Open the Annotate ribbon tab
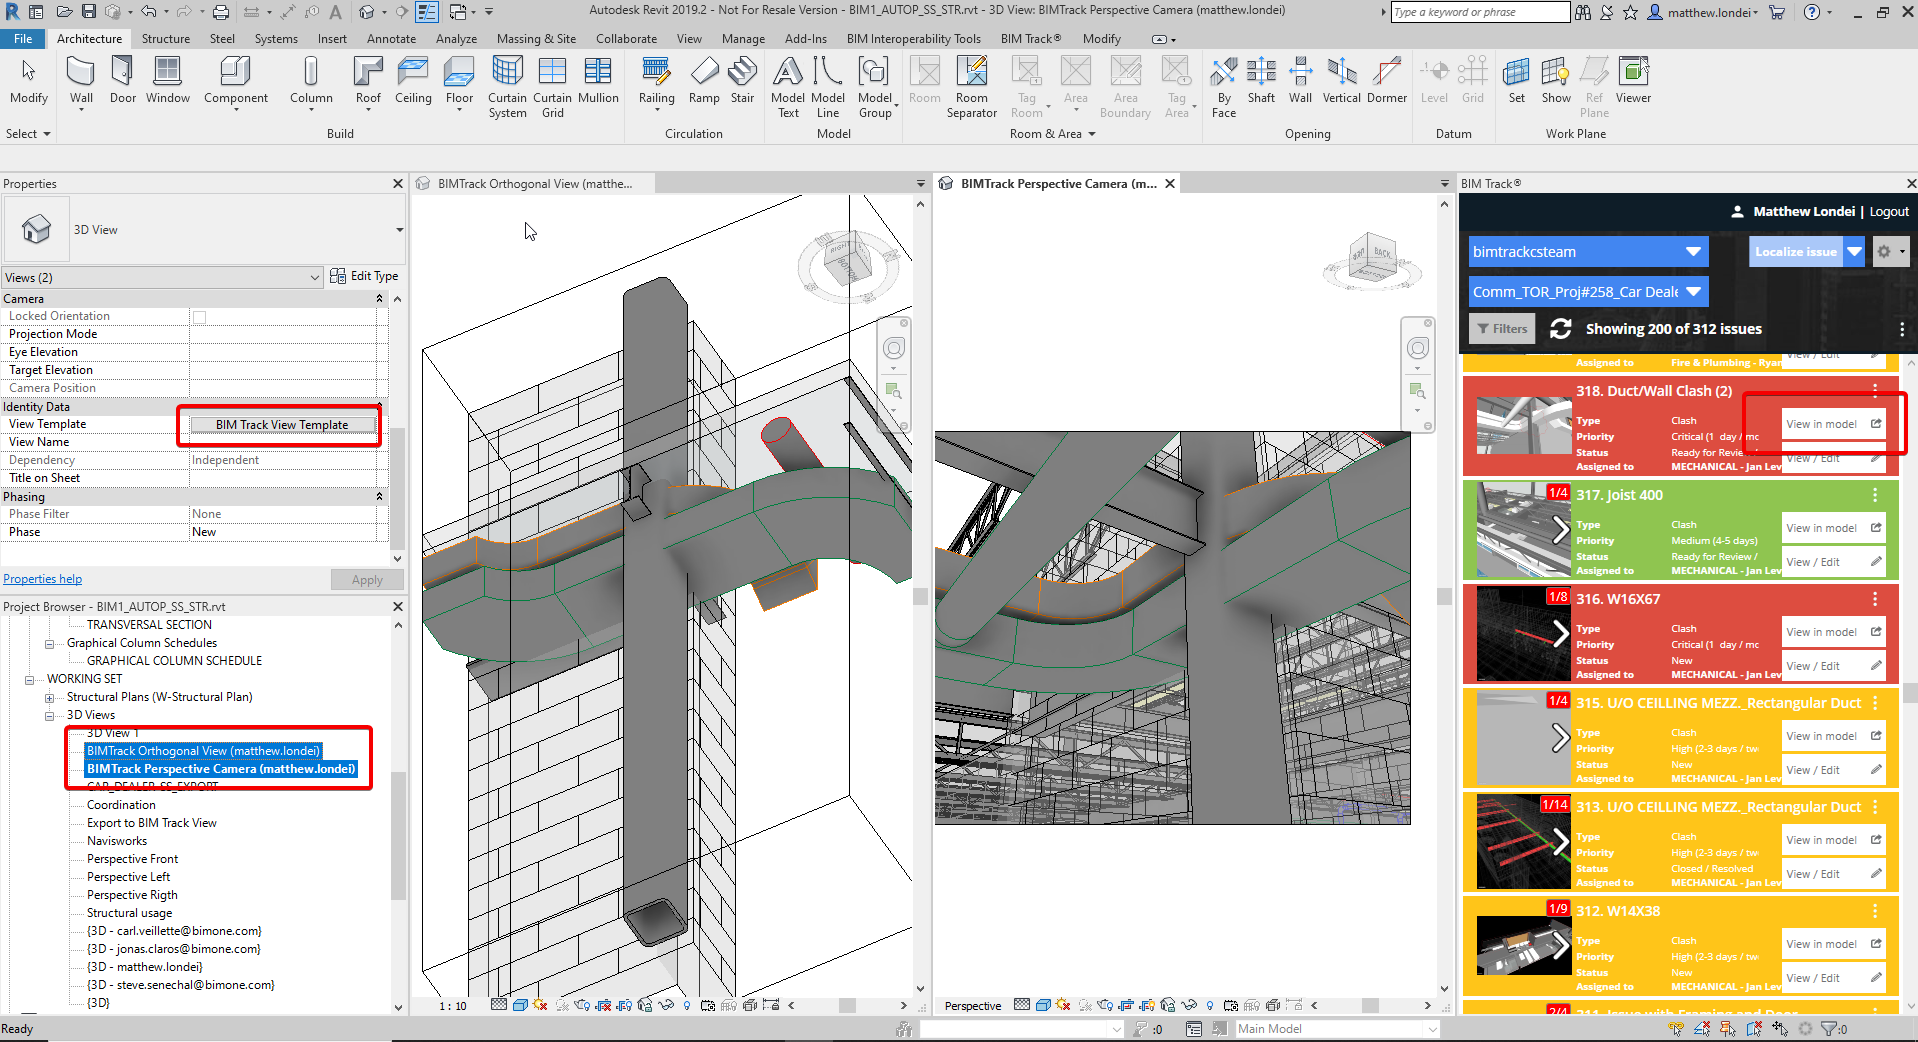 tap(391, 39)
